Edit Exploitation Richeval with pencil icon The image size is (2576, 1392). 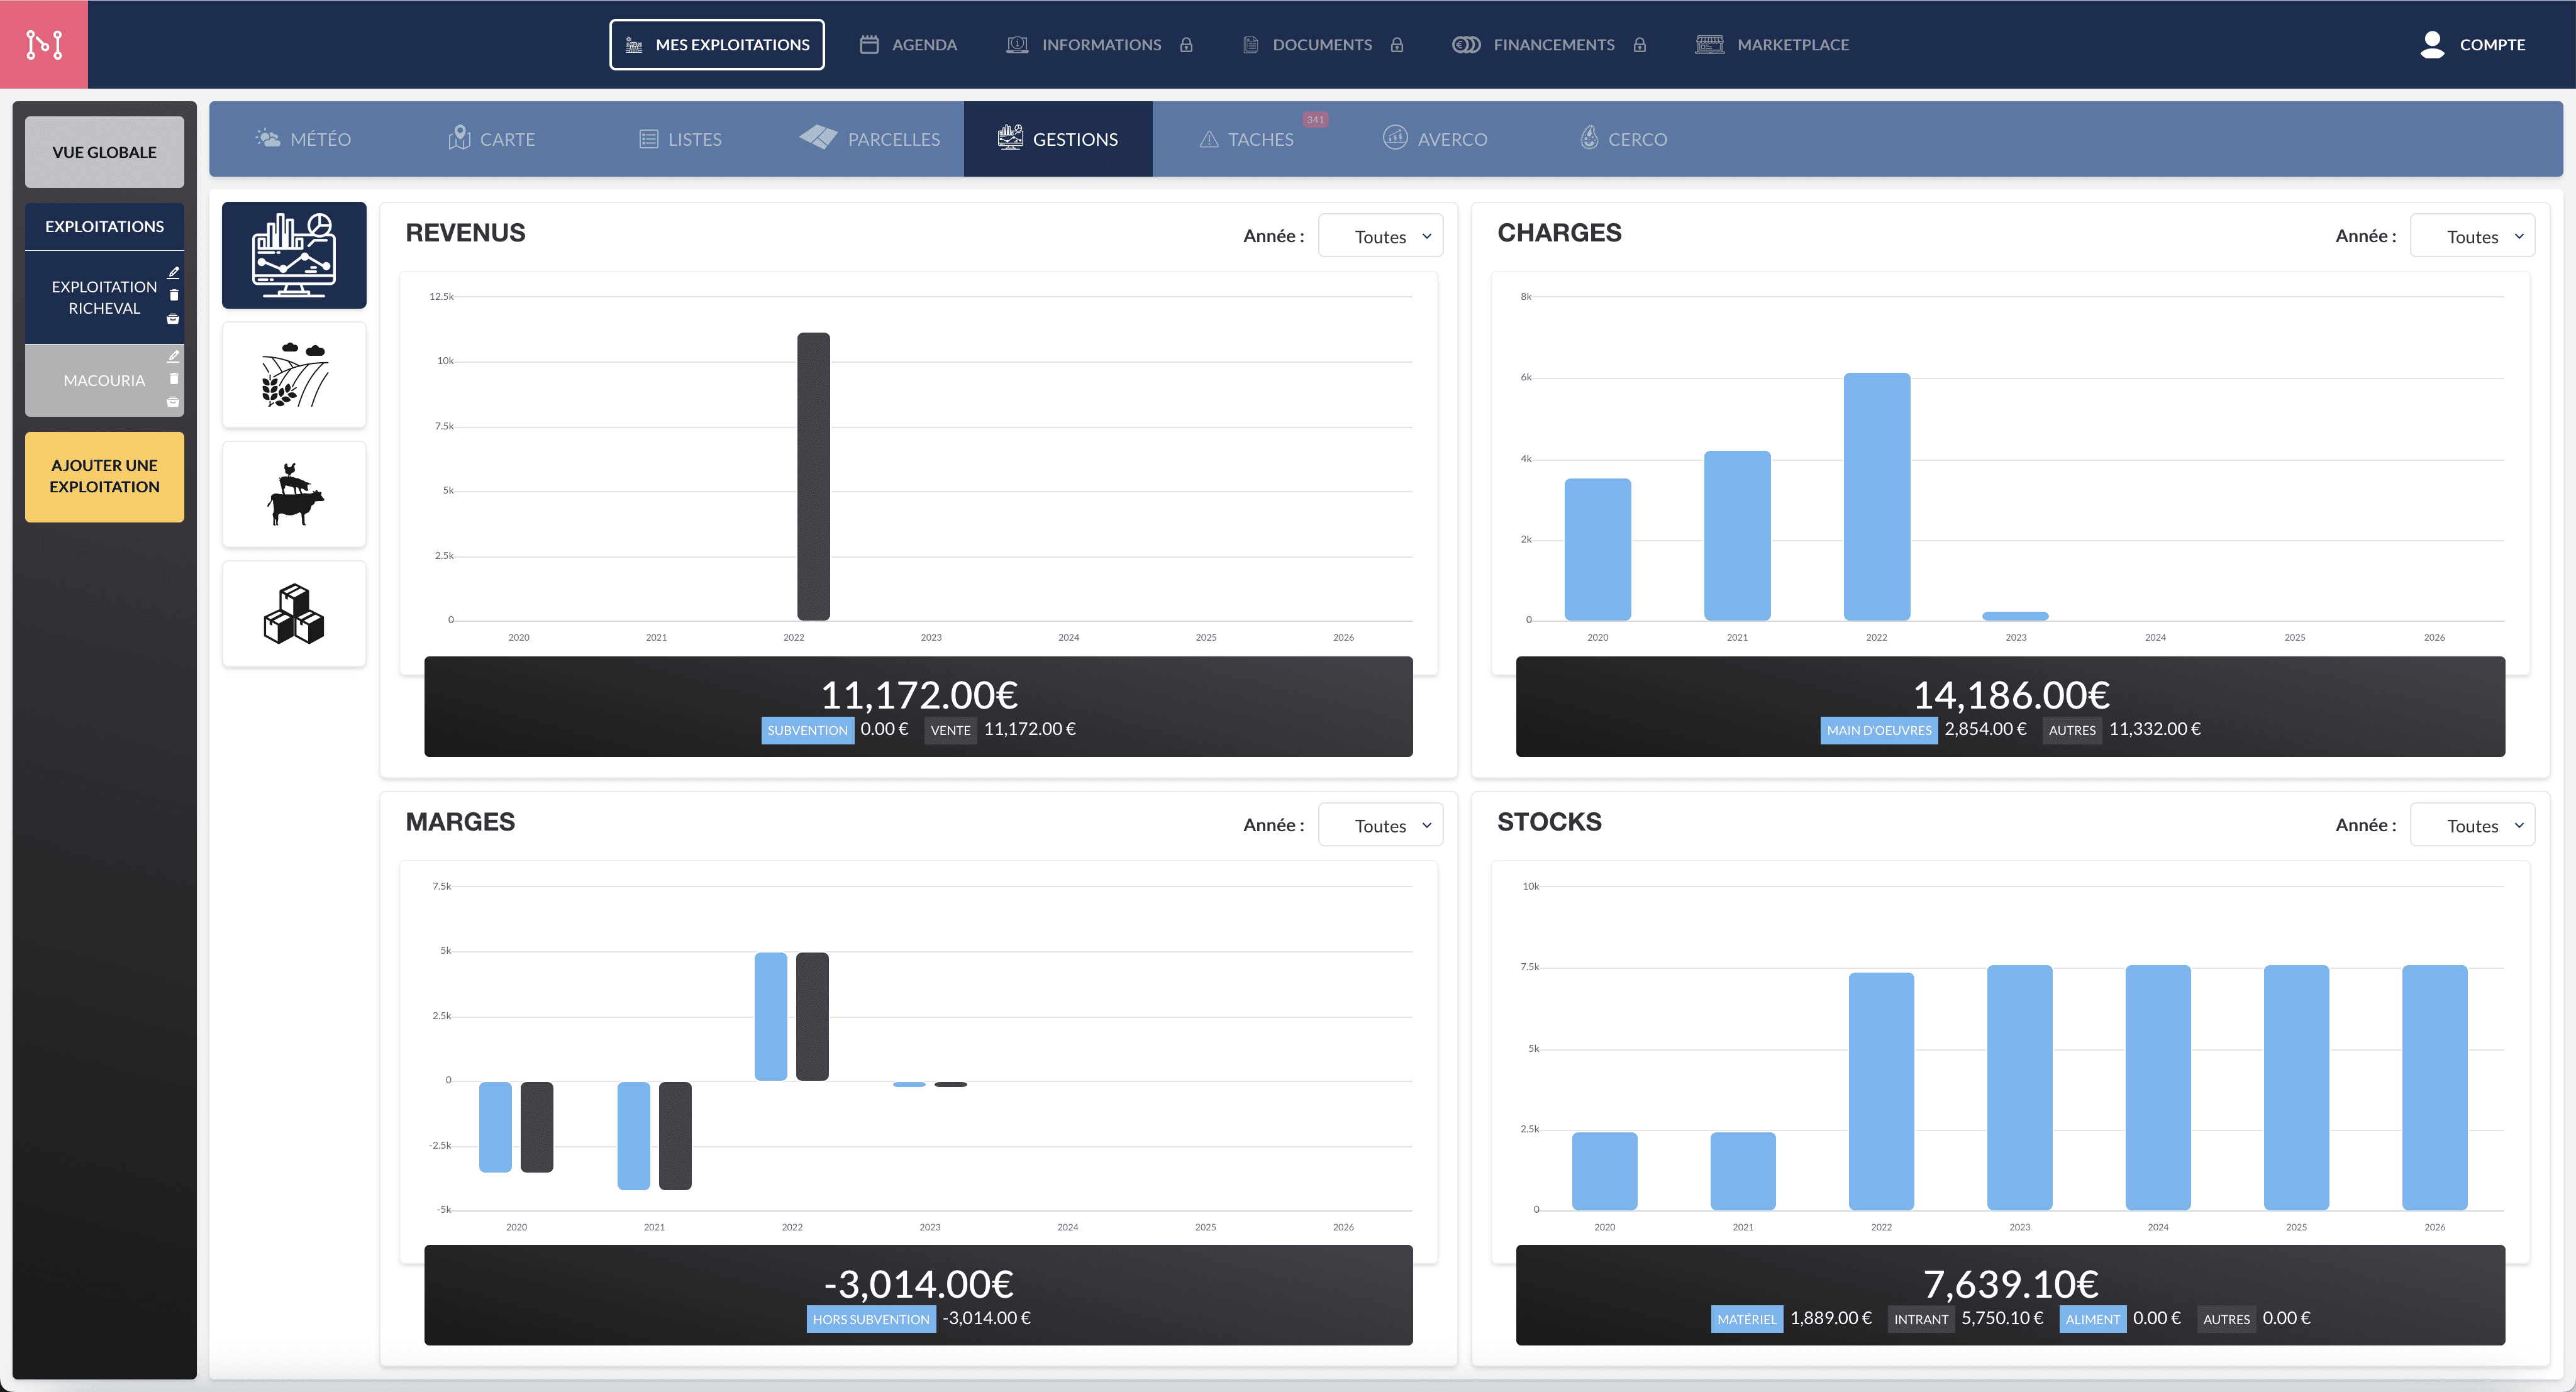173,272
